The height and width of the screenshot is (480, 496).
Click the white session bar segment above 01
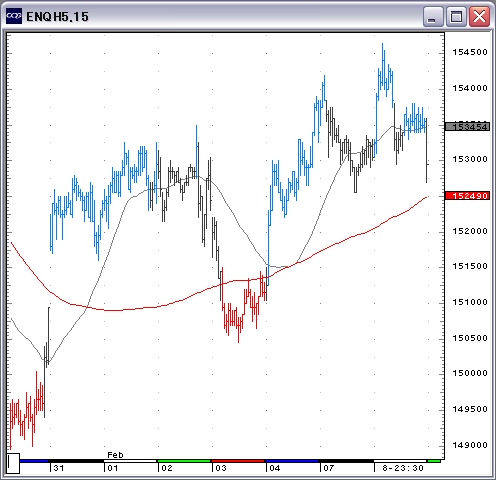point(130,461)
